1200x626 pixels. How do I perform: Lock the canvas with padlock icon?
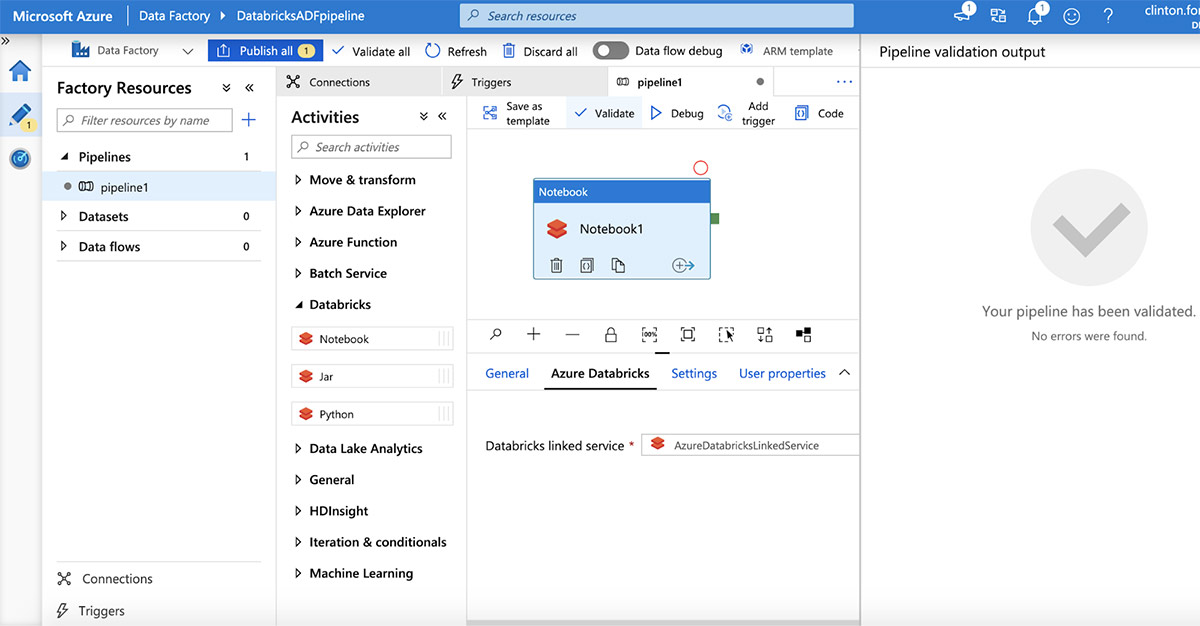[611, 335]
